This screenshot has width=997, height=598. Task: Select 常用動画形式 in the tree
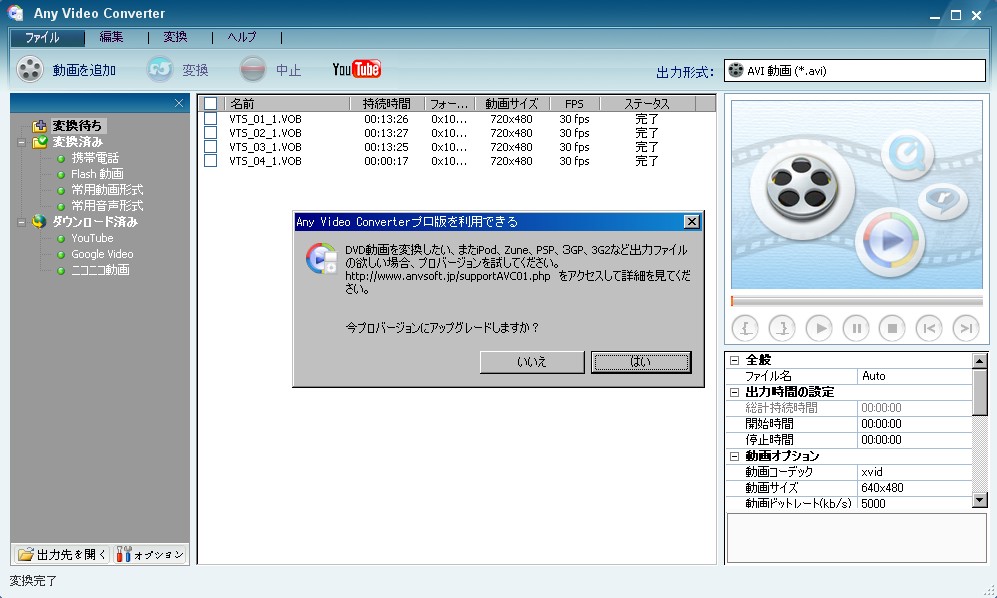[x=107, y=190]
